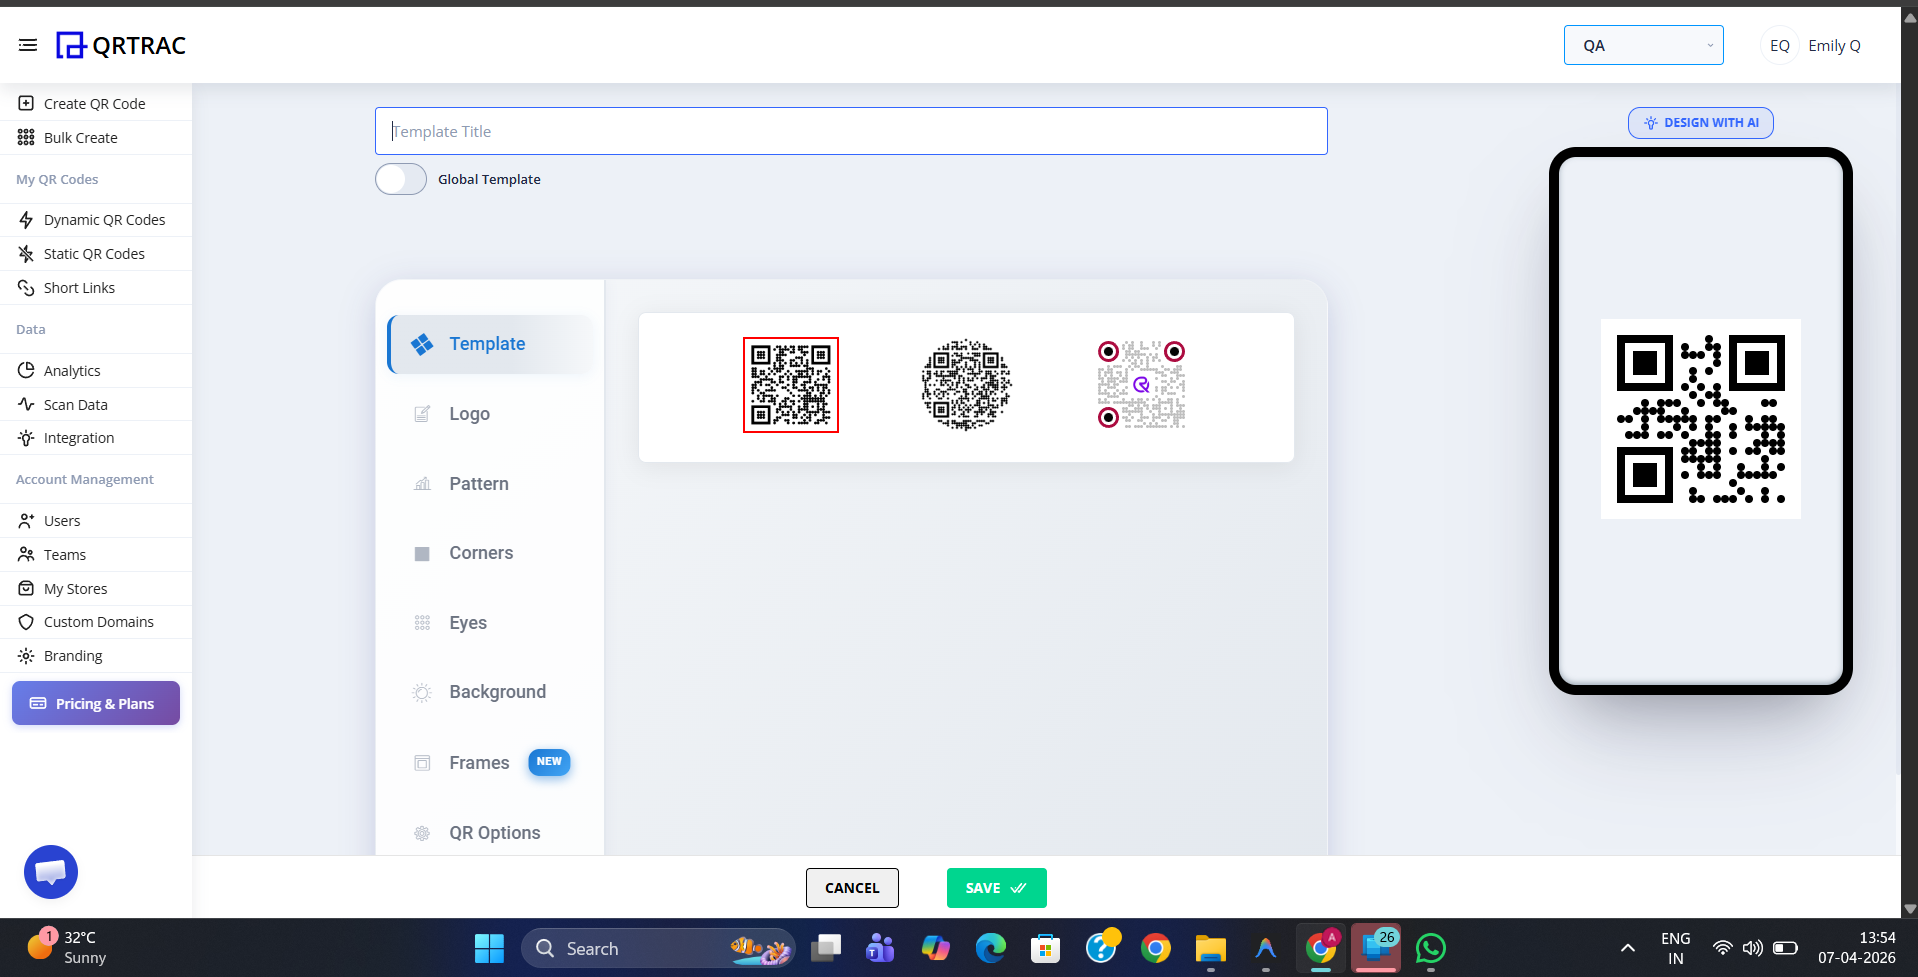Select the QR template with red eye corners

point(1140,385)
